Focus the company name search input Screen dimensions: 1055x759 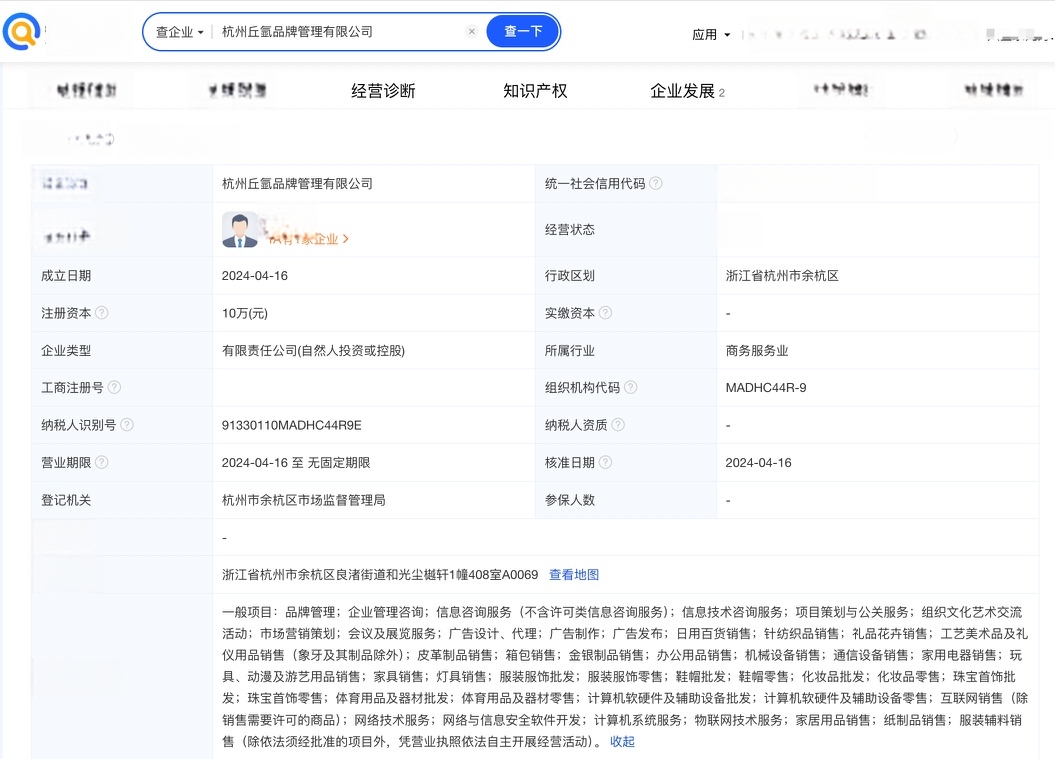340,32
